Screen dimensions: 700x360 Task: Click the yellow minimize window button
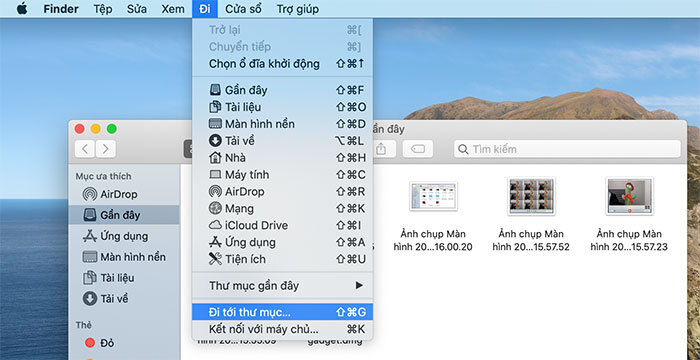(96, 129)
